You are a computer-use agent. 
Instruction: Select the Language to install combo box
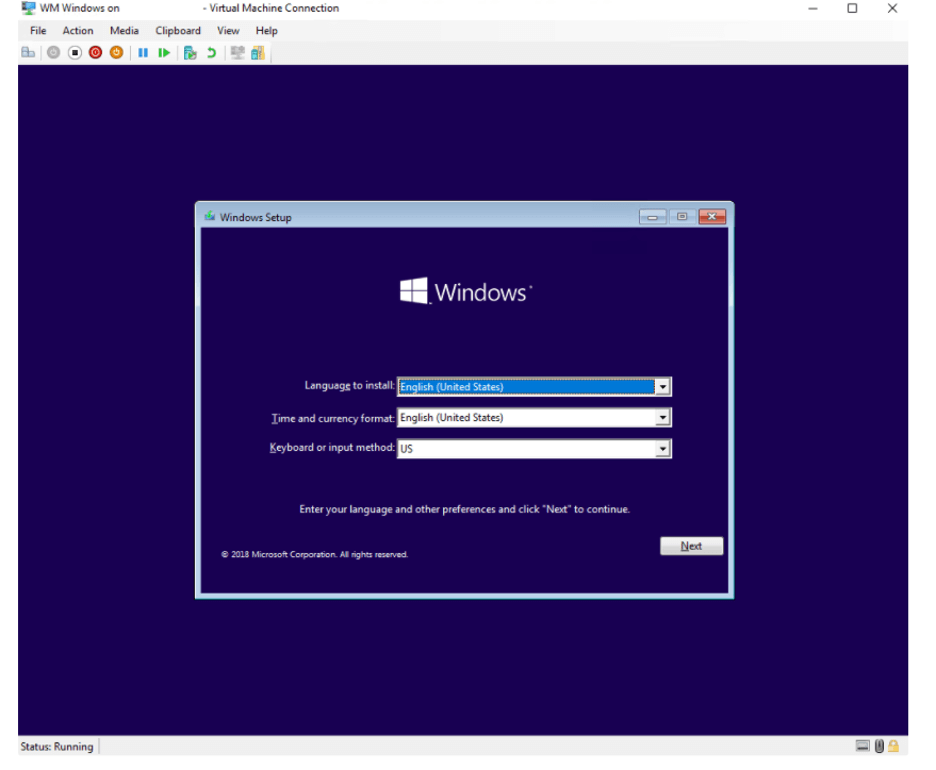[534, 387]
